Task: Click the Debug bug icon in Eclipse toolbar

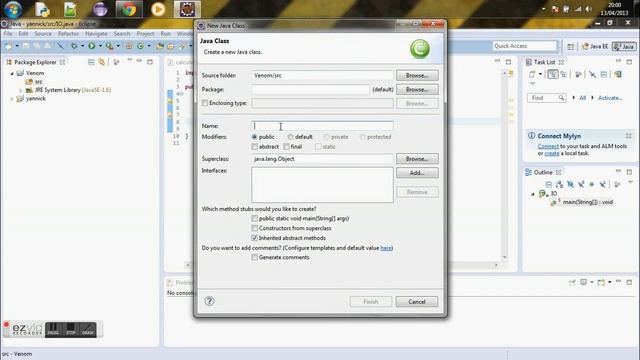Action: point(74,46)
